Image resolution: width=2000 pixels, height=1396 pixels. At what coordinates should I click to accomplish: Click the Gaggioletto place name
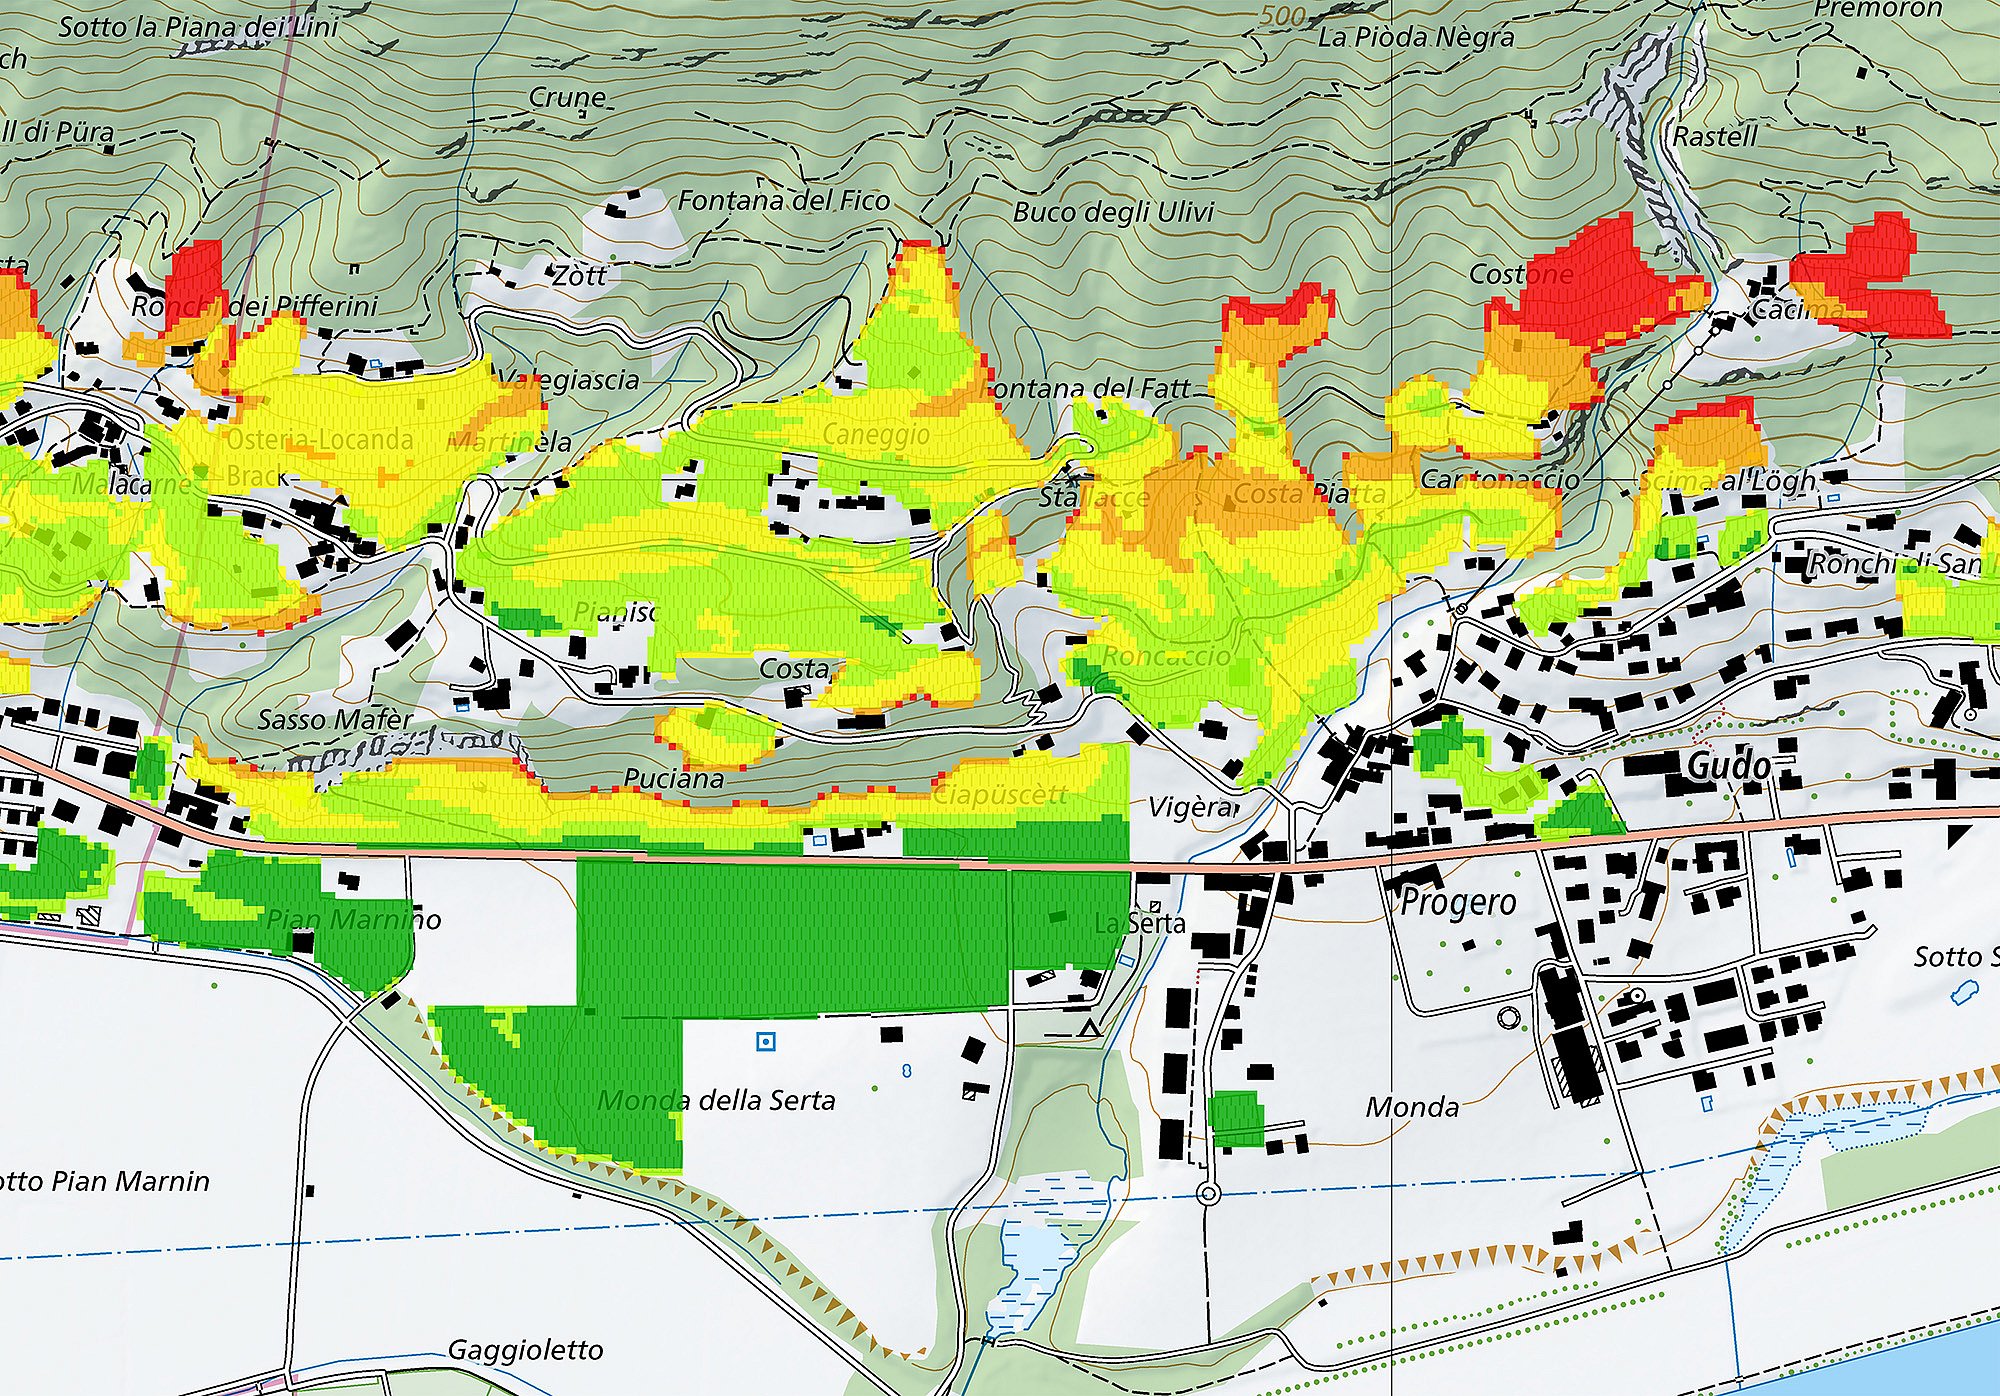point(525,1350)
